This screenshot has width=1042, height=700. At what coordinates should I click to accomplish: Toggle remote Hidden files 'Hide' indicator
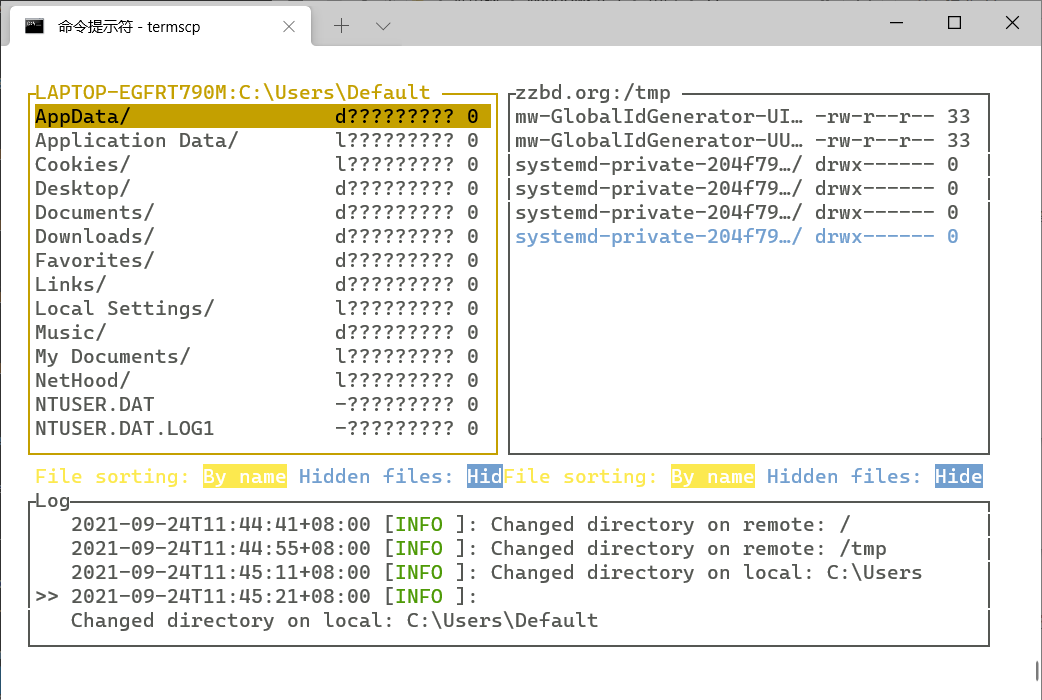pyautogui.click(x=958, y=477)
